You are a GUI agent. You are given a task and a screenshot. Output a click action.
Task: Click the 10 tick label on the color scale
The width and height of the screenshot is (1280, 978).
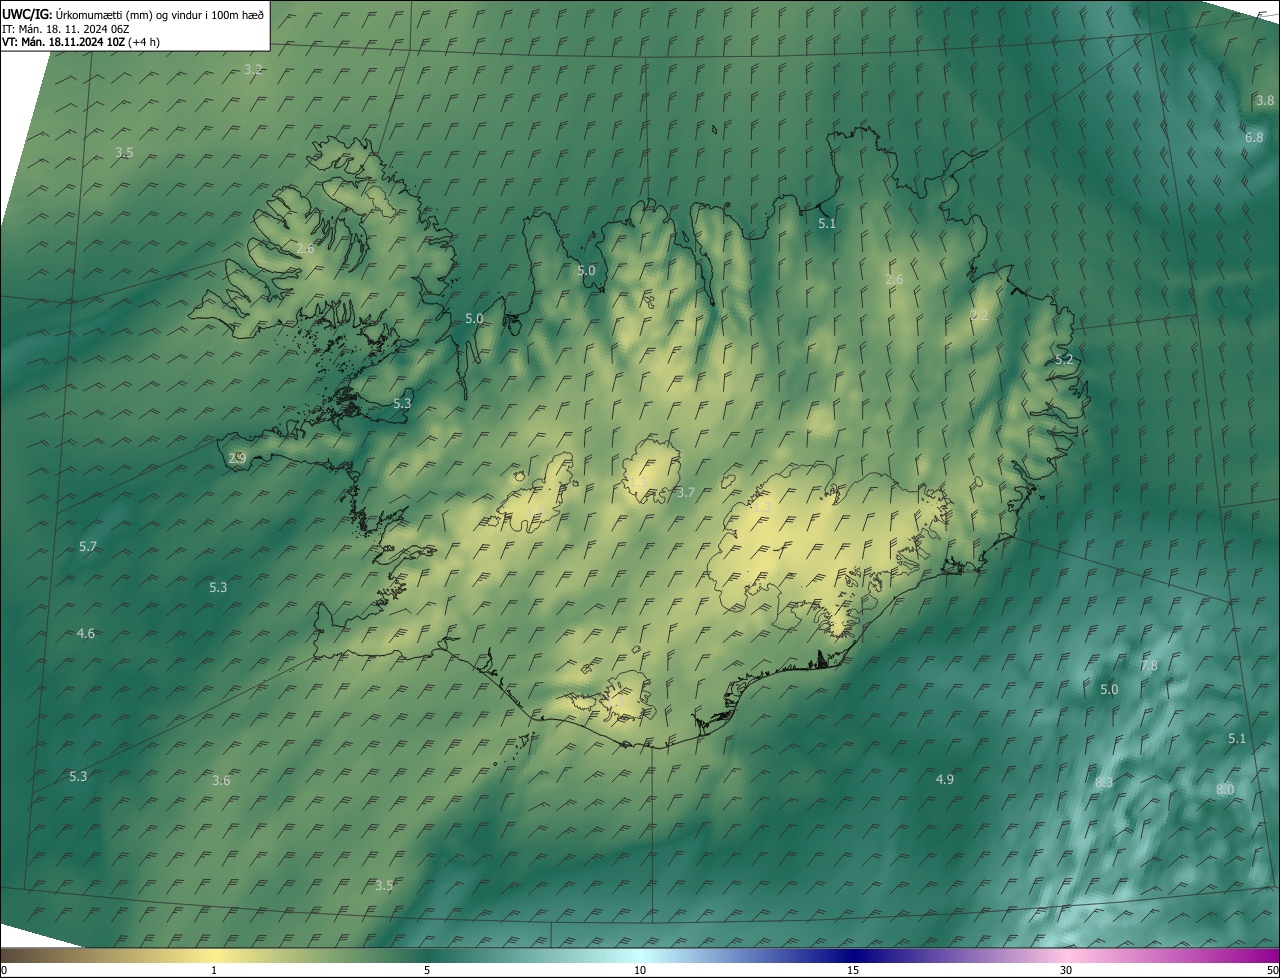tap(640, 970)
